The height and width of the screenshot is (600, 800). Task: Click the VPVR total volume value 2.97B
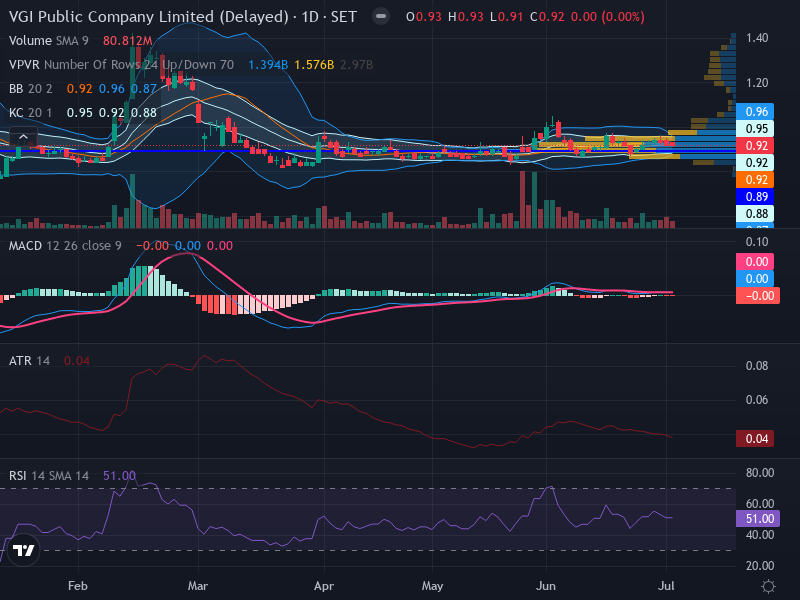point(357,65)
